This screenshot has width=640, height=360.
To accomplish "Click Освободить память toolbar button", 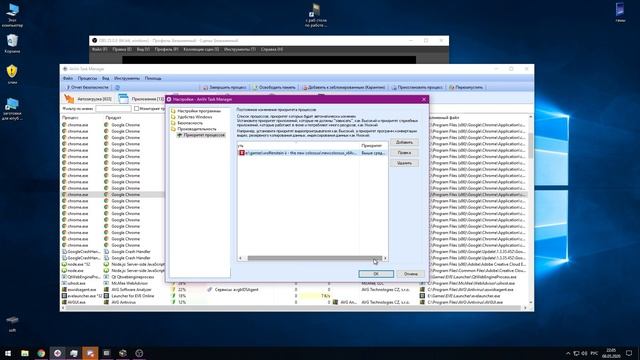I will (x=274, y=87).
